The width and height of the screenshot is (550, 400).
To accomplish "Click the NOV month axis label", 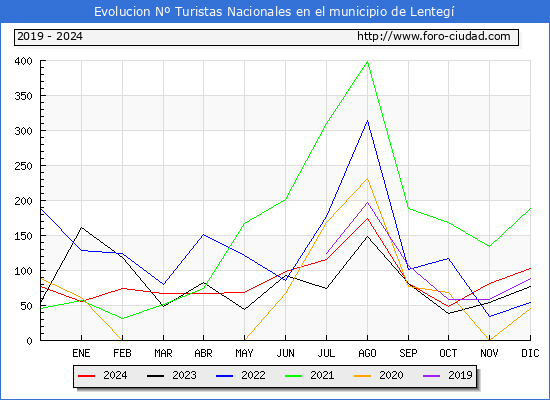I will point(489,353).
